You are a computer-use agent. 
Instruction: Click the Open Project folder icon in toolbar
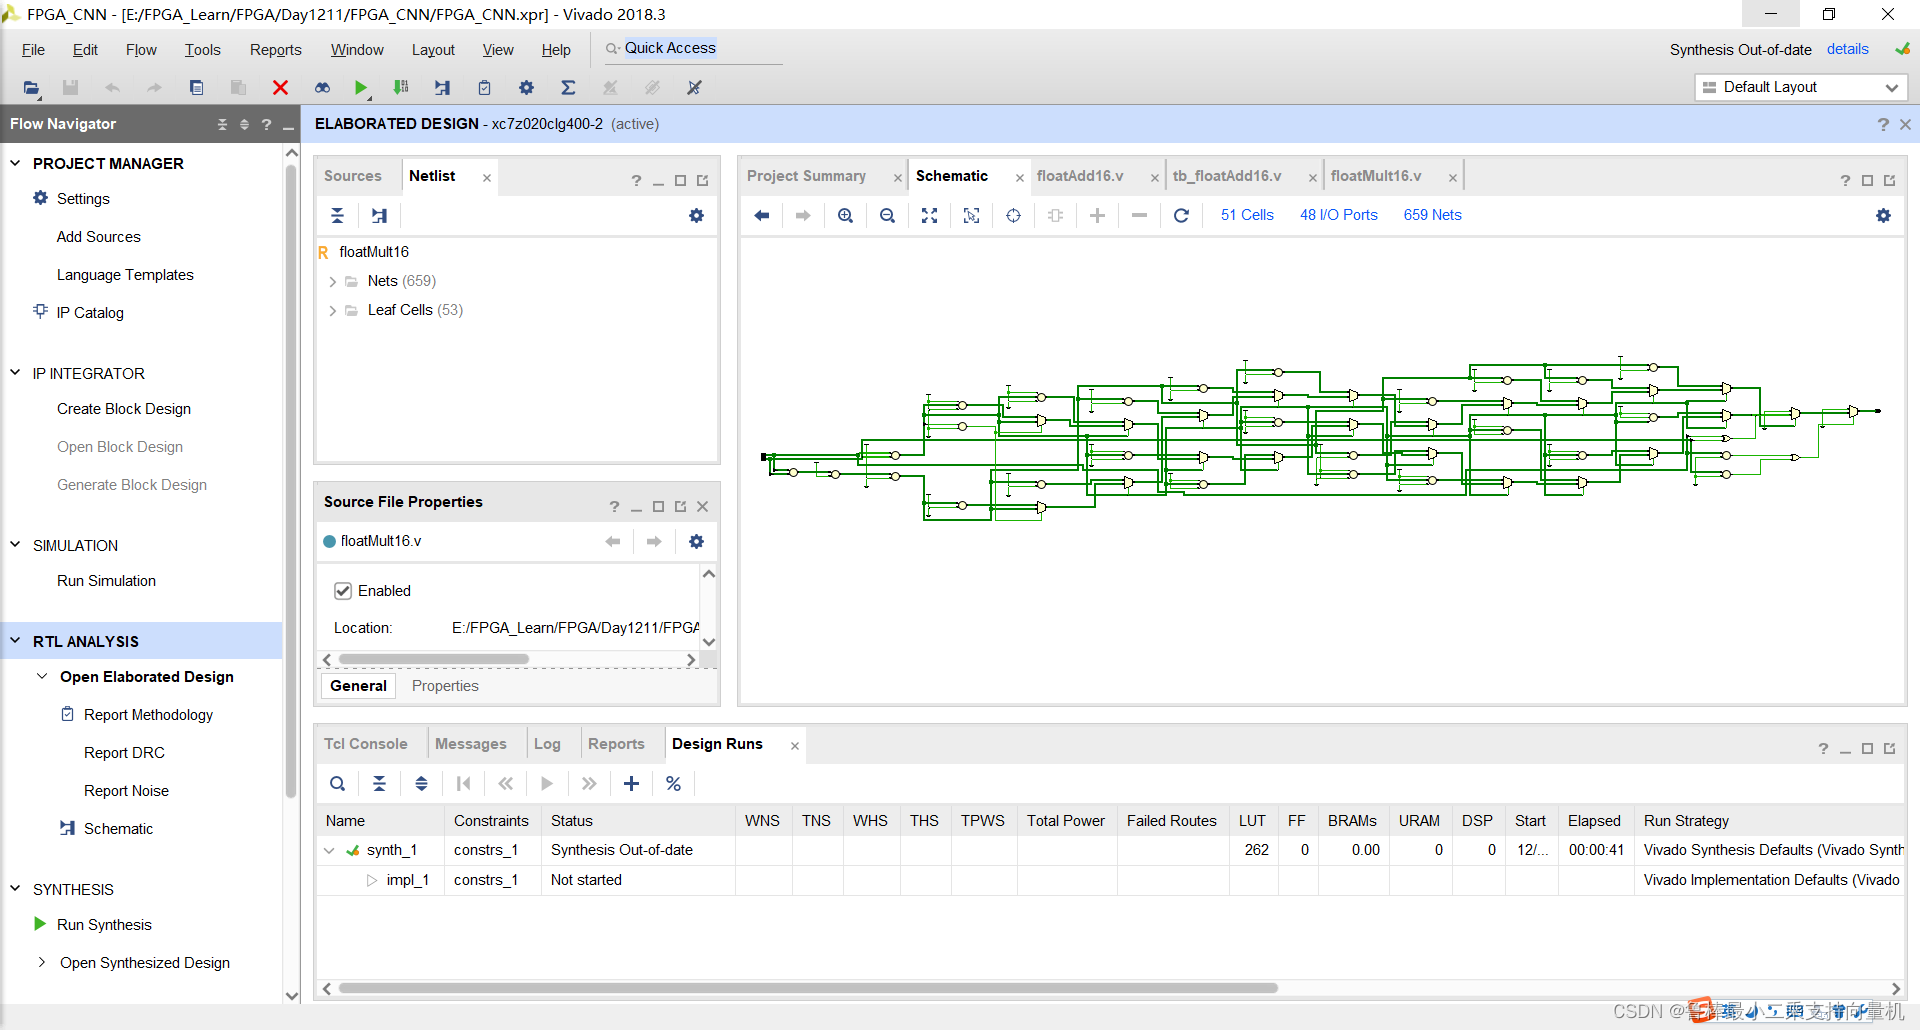[31, 88]
